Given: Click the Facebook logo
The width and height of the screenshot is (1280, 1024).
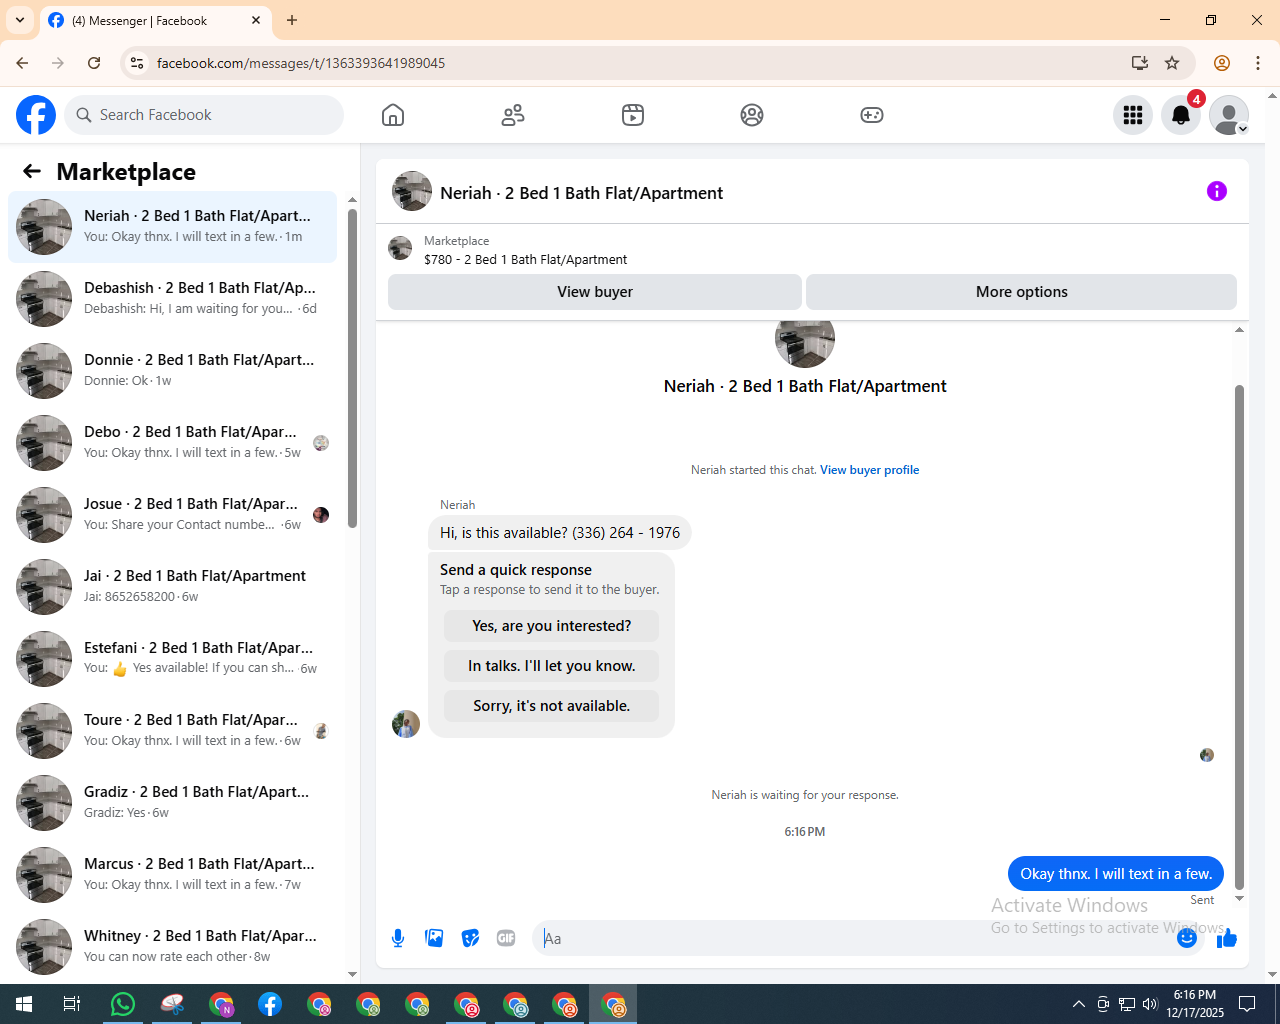Looking at the screenshot, I should tap(36, 115).
